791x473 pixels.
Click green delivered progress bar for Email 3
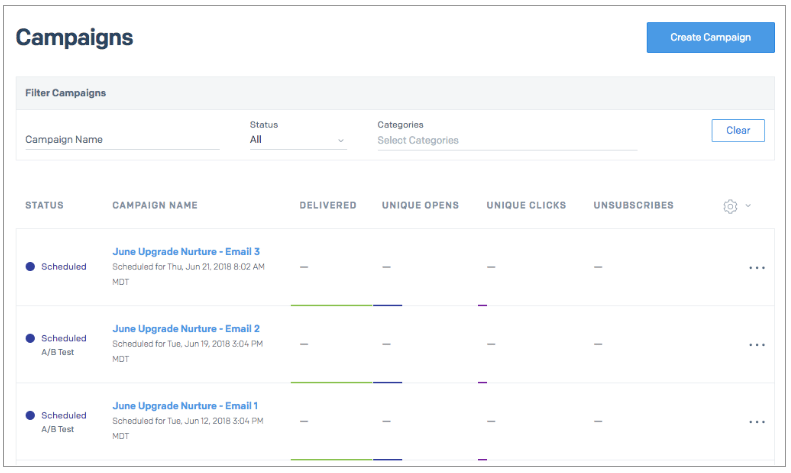pyautogui.click(x=331, y=305)
